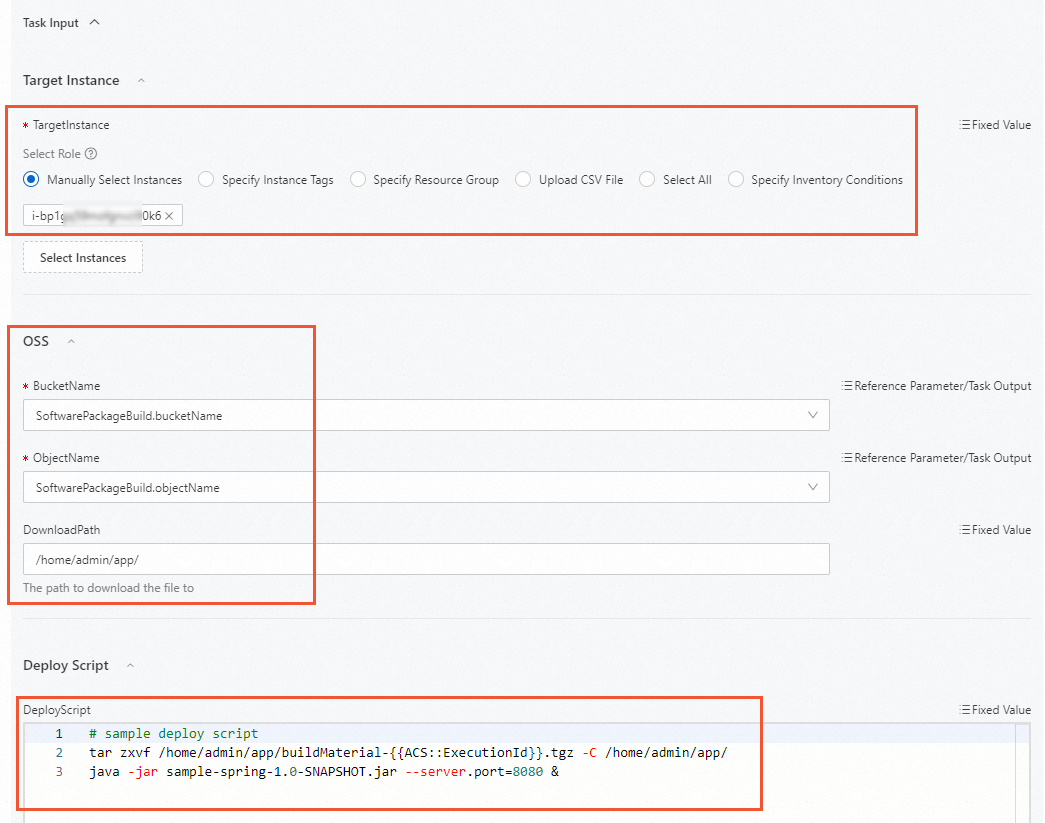Collapse the OSS section chevron
Viewport: 1045px width, 823px height.
[x=71, y=341]
